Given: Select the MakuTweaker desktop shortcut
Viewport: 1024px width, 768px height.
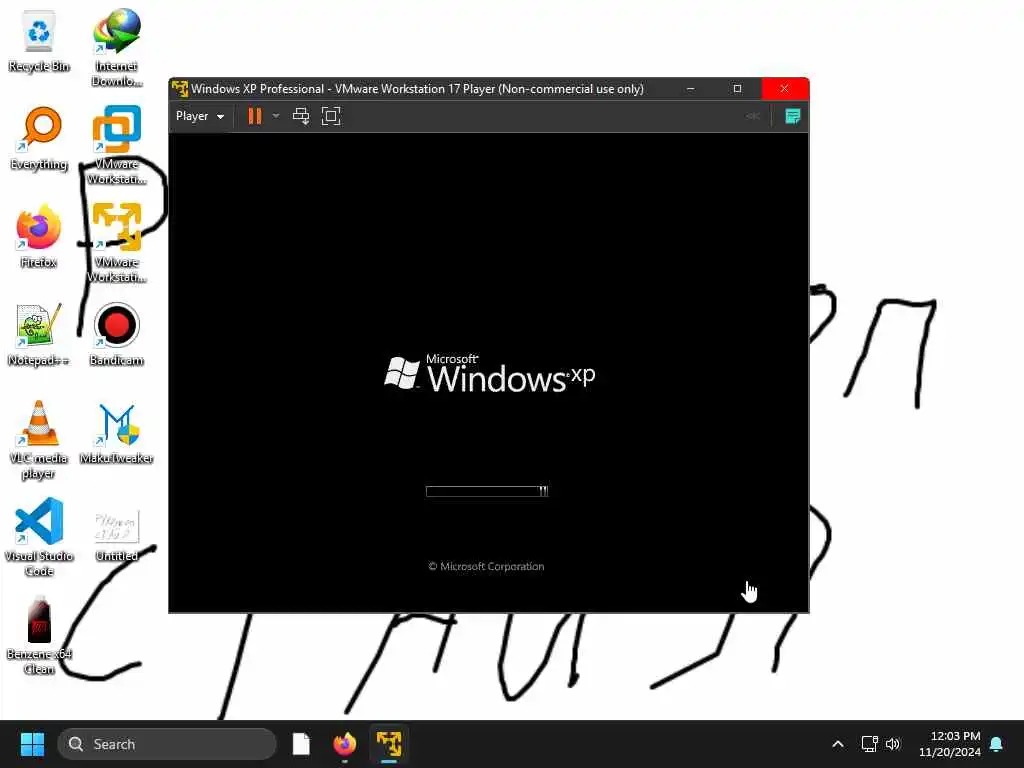Looking at the screenshot, I should click(116, 432).
